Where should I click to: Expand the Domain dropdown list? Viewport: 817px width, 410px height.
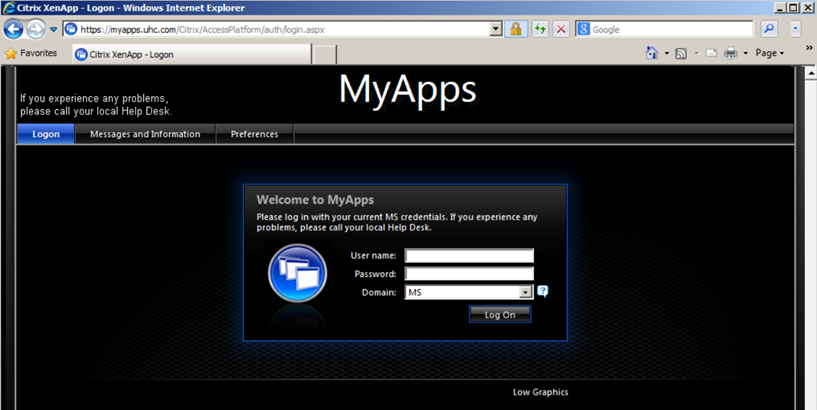(x=525, y=292)
